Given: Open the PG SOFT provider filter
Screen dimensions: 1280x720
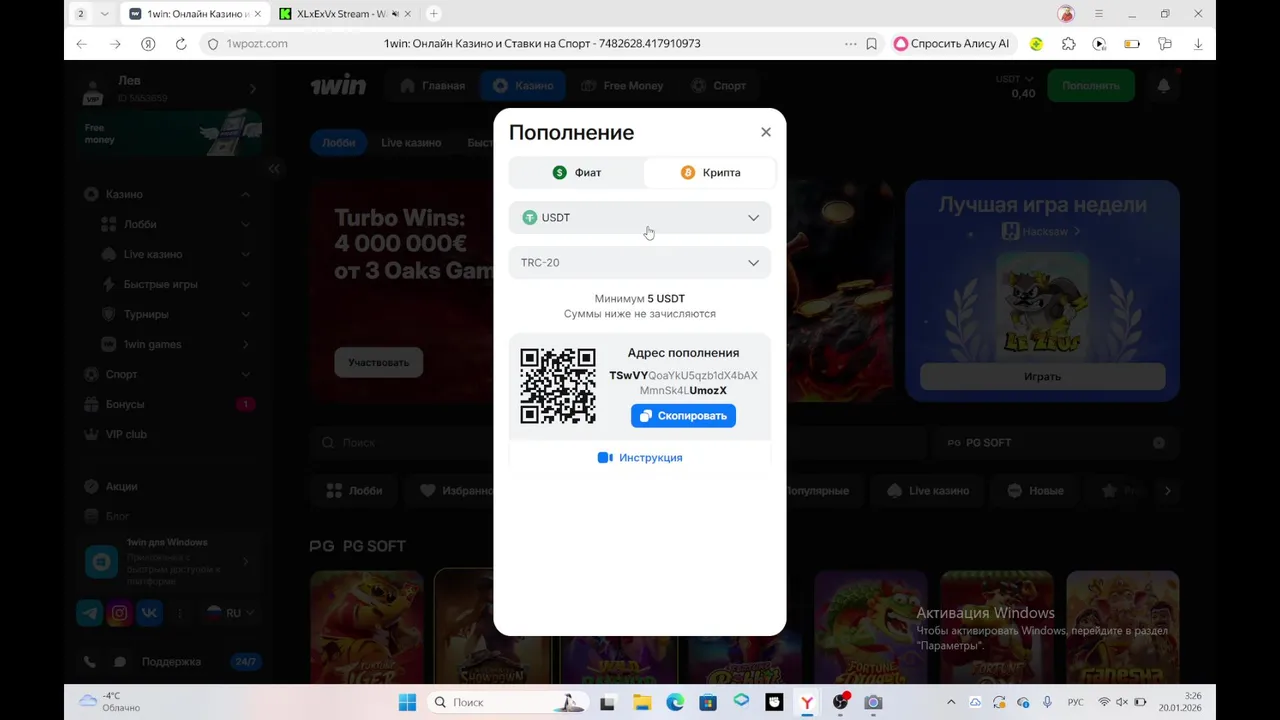Looking at the screenshot, I should click(x=1055, y=442).
